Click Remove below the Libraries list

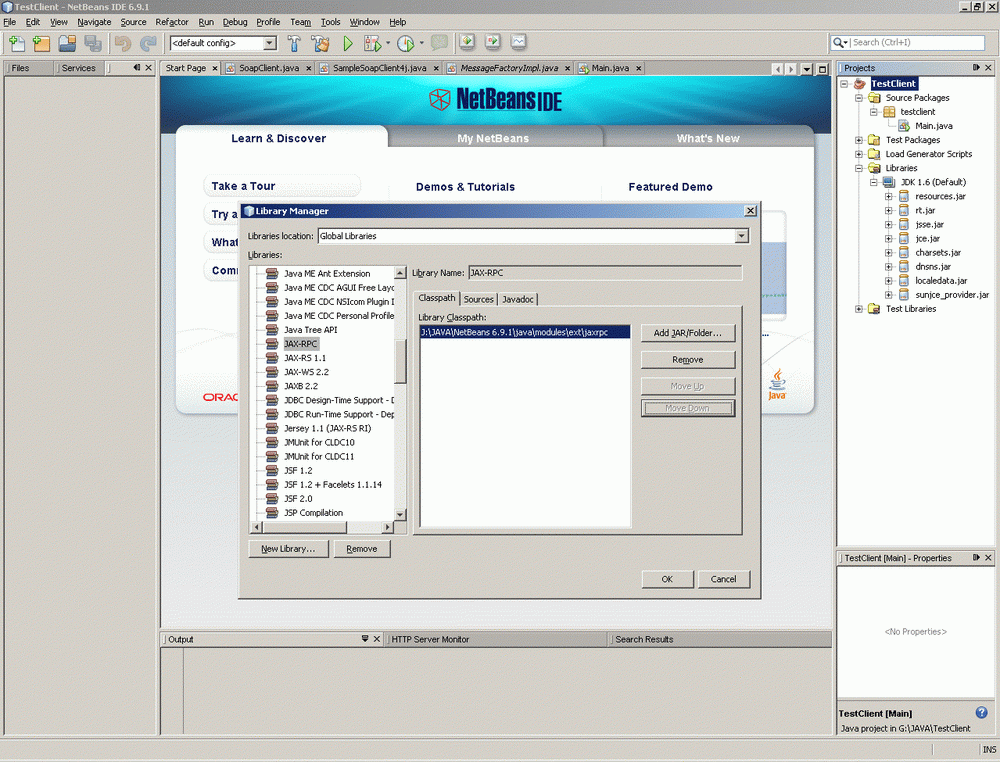pos(362,549)
